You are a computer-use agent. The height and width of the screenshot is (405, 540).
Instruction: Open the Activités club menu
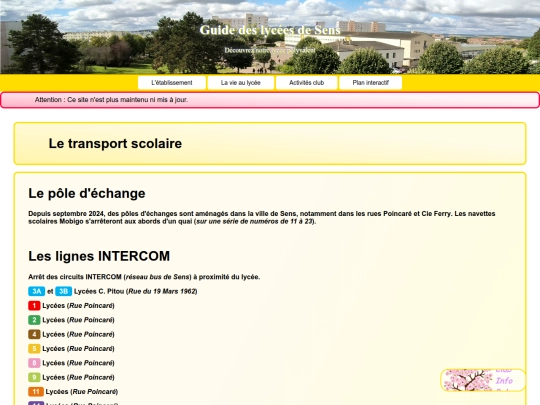click(x=307, y=83)
